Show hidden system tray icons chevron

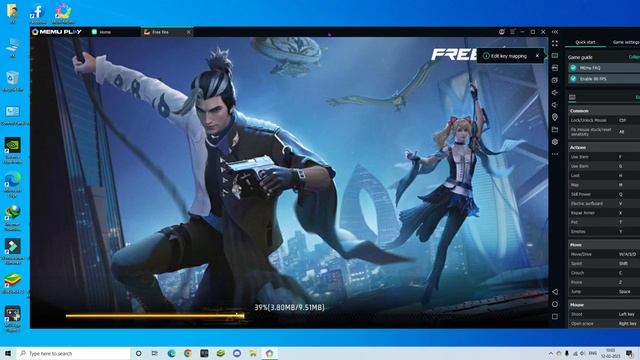pyautogui.click(x=551, y=353)
